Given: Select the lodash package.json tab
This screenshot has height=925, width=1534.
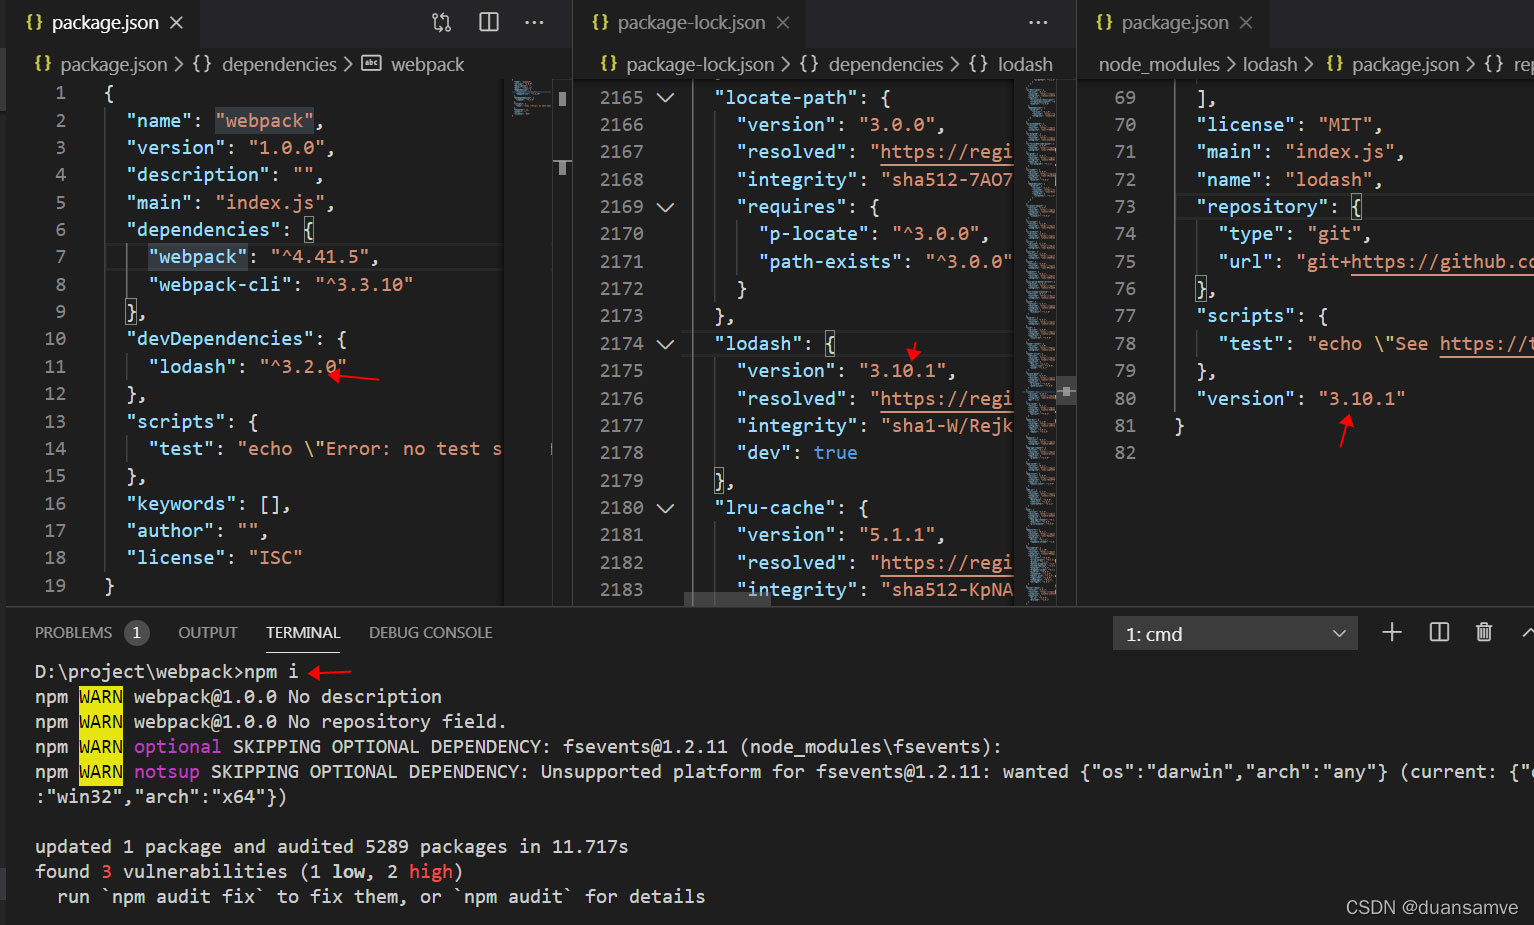Looking at the screenshot, I should (x=1175, y=22).
